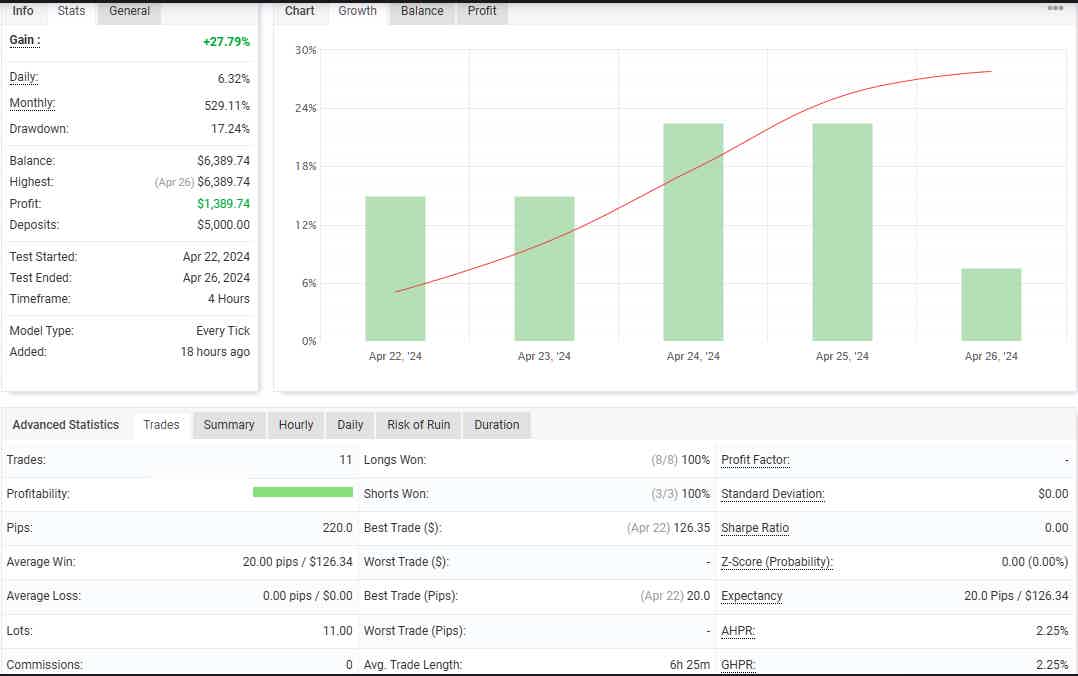Viewport: 1078px width, 676px height.
Task: Click the green Profitability bar
Action: pos(302,492)
